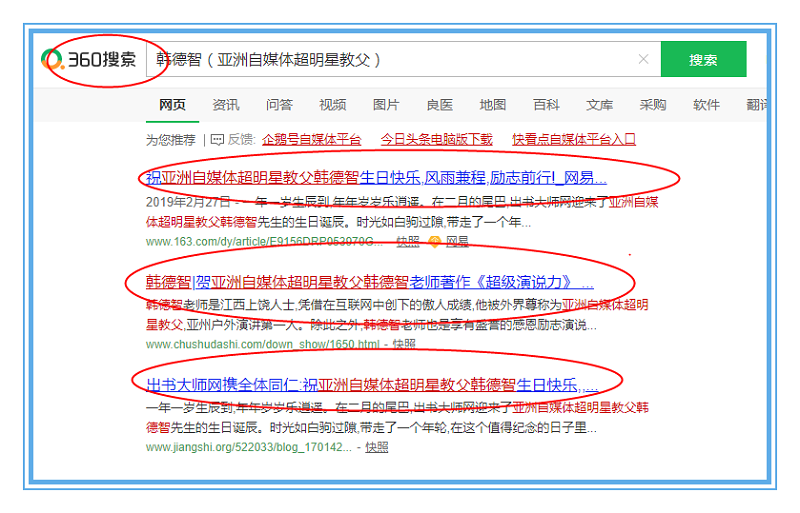Viewport: 800px width, 513px height.
Task: Go to the 地图 tab
Action: click(492, 105)
